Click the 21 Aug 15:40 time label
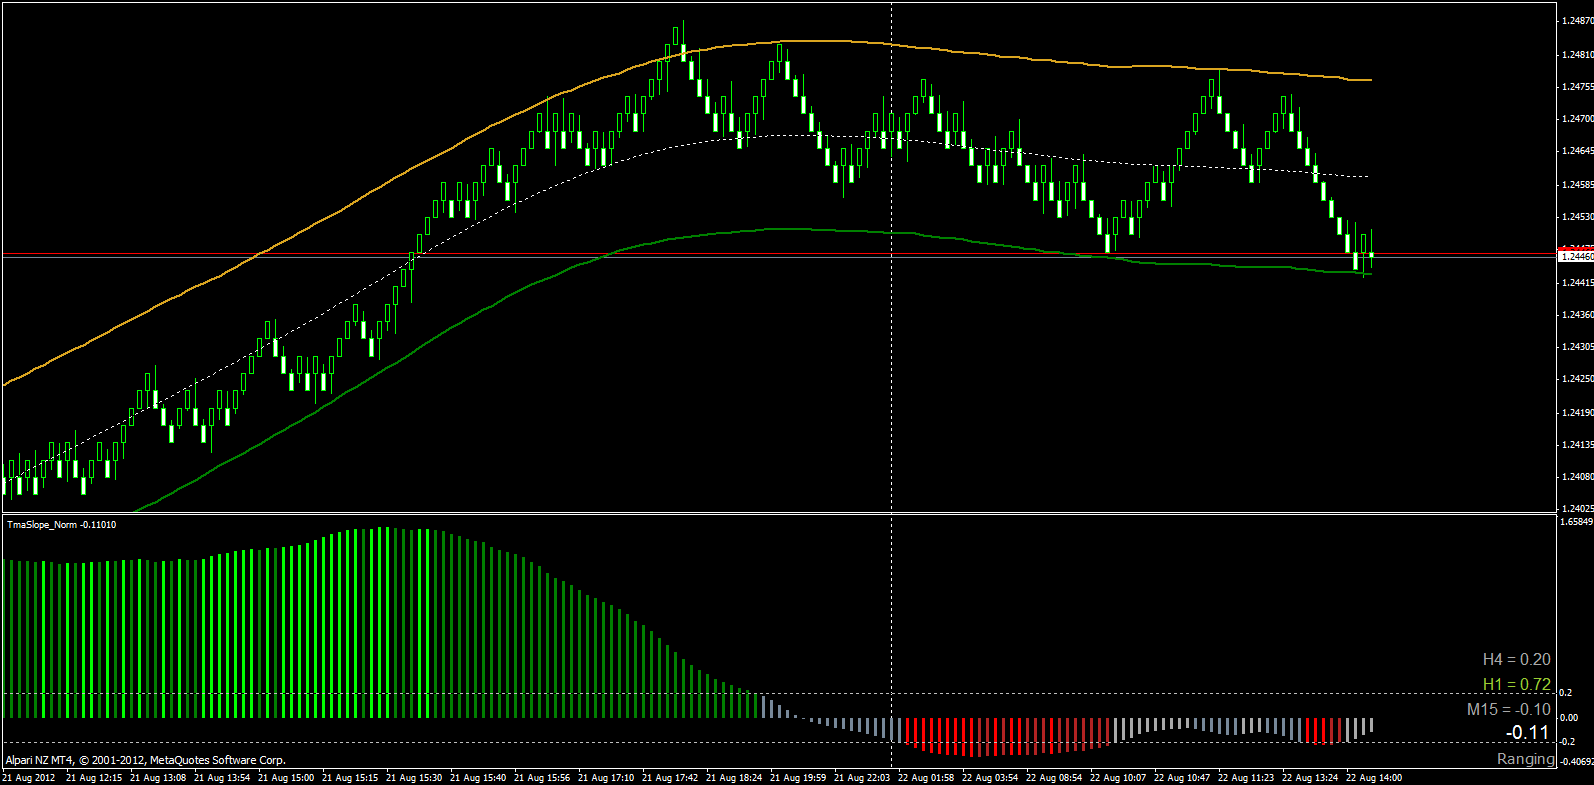 (478, 777)
